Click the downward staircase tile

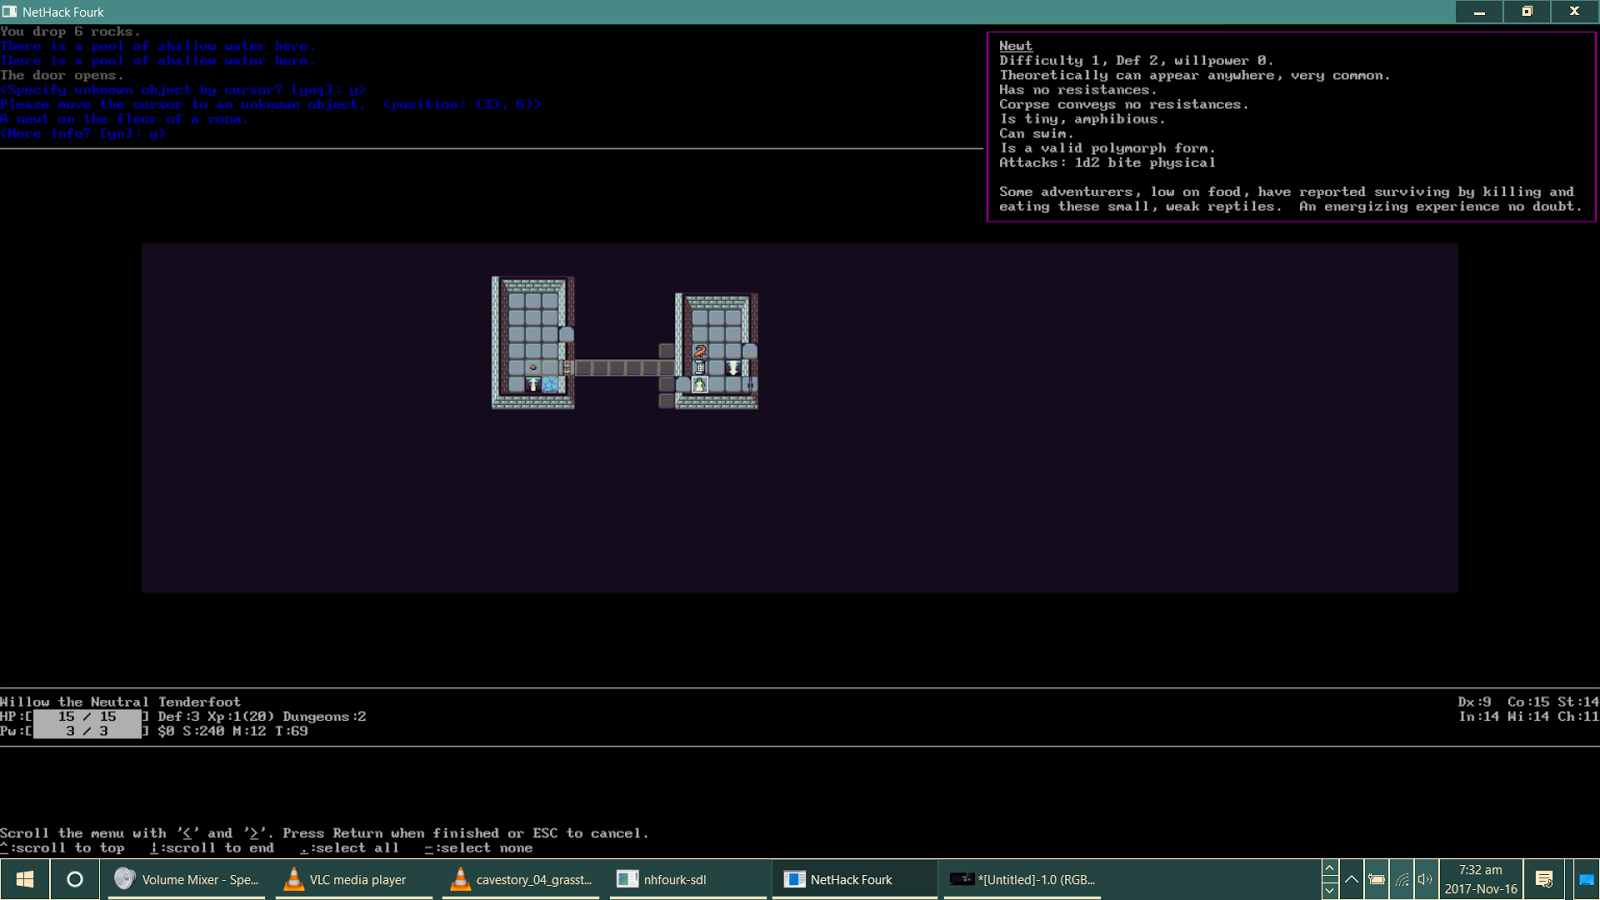(x=733, y=367)
